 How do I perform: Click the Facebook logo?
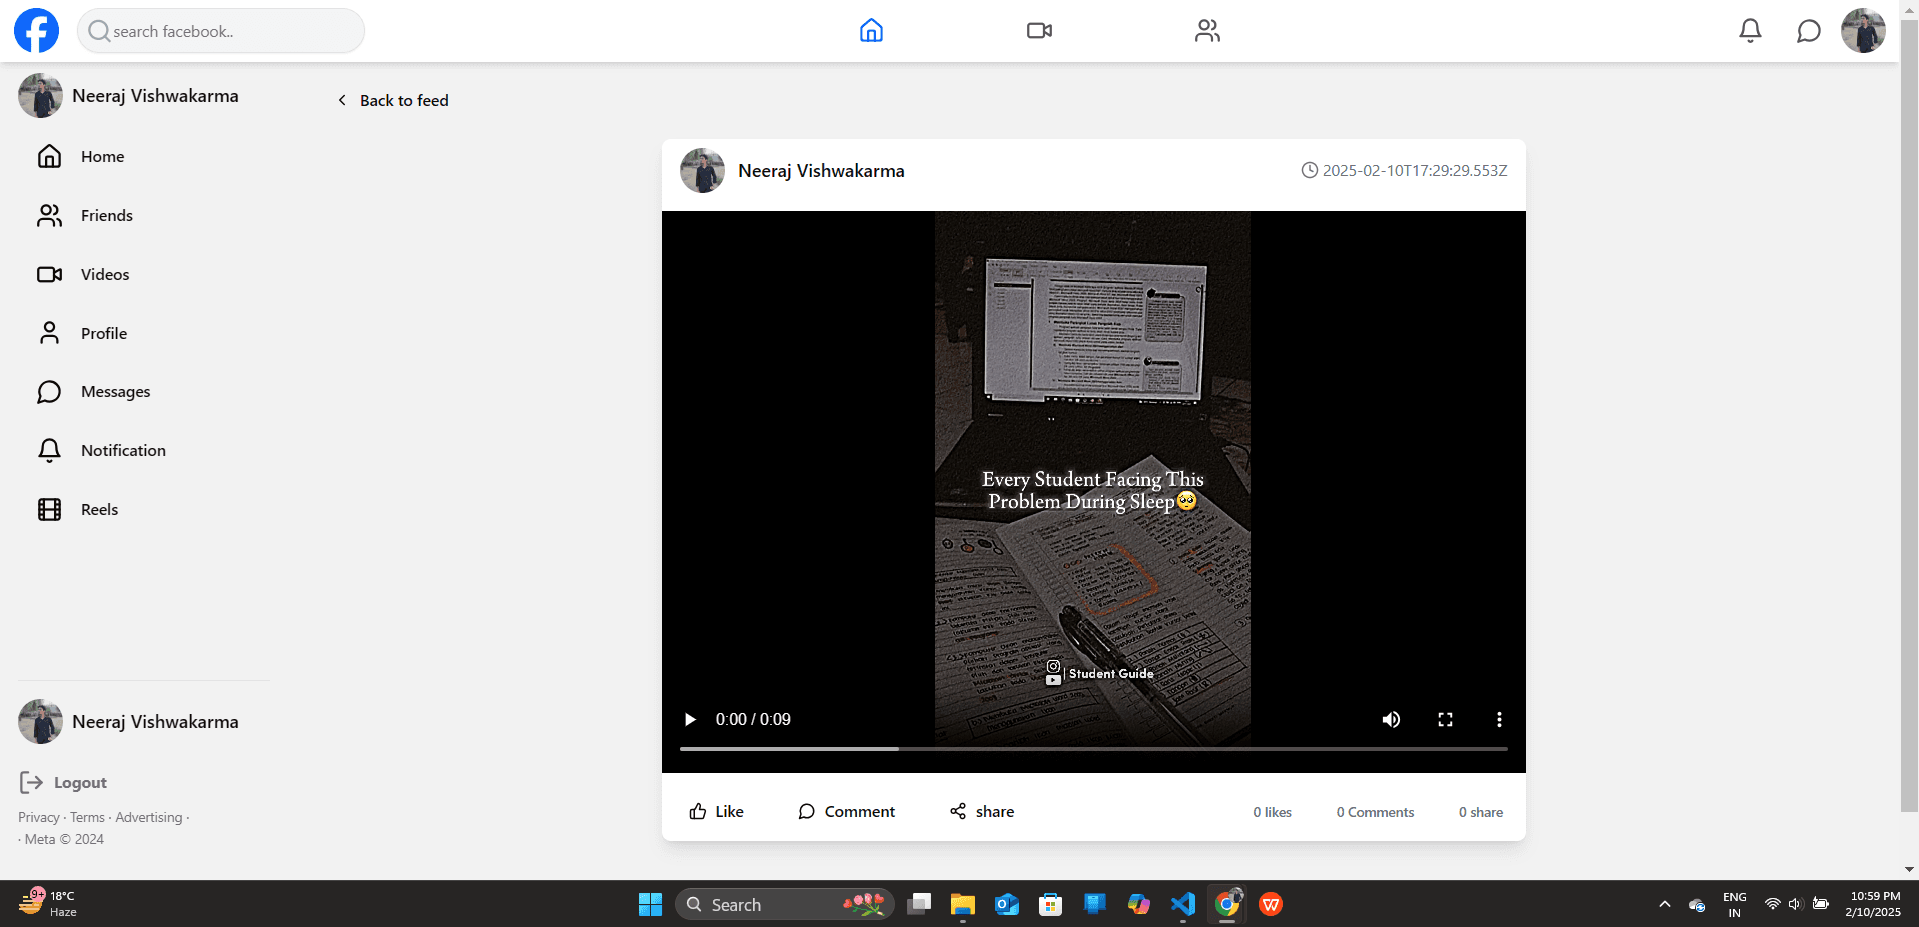point(35,30)
